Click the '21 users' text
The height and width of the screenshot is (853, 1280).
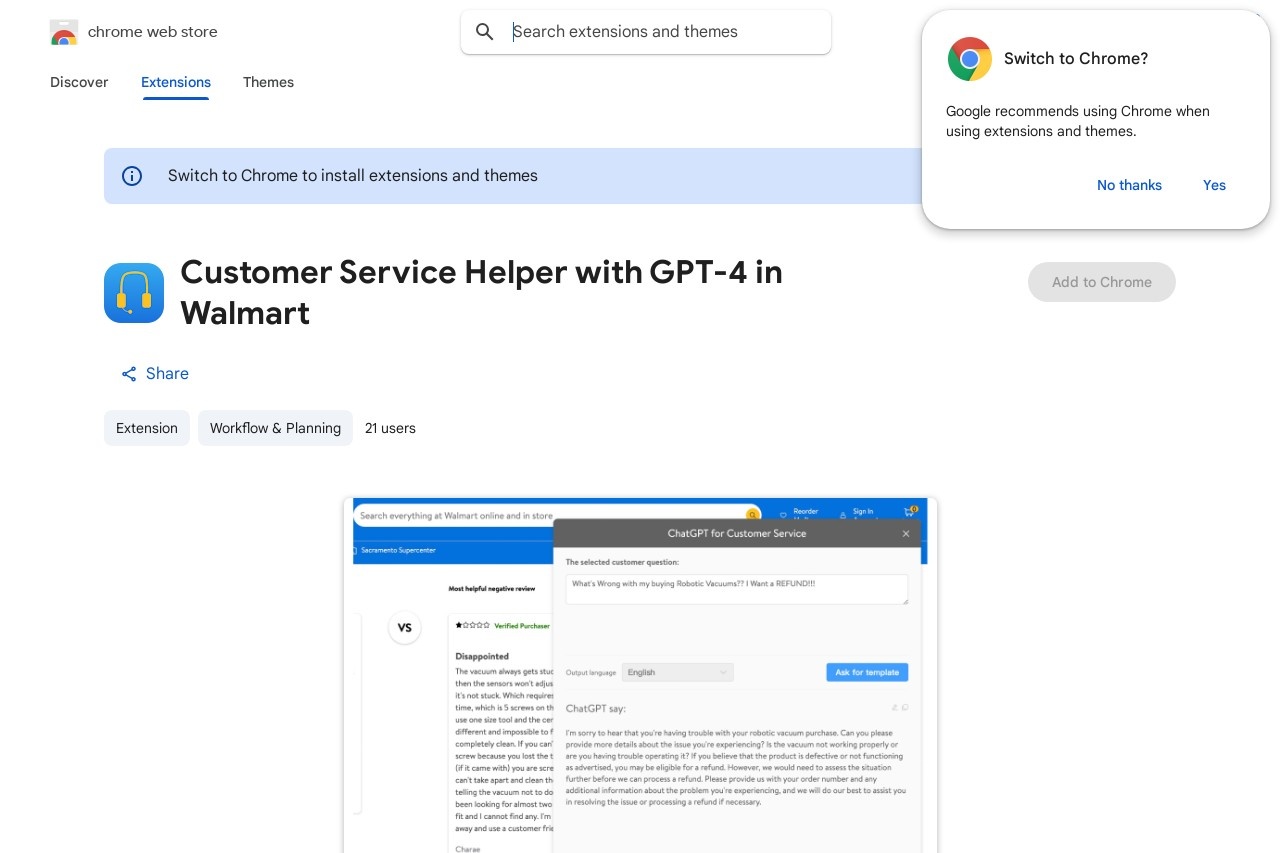coord(390,428)
